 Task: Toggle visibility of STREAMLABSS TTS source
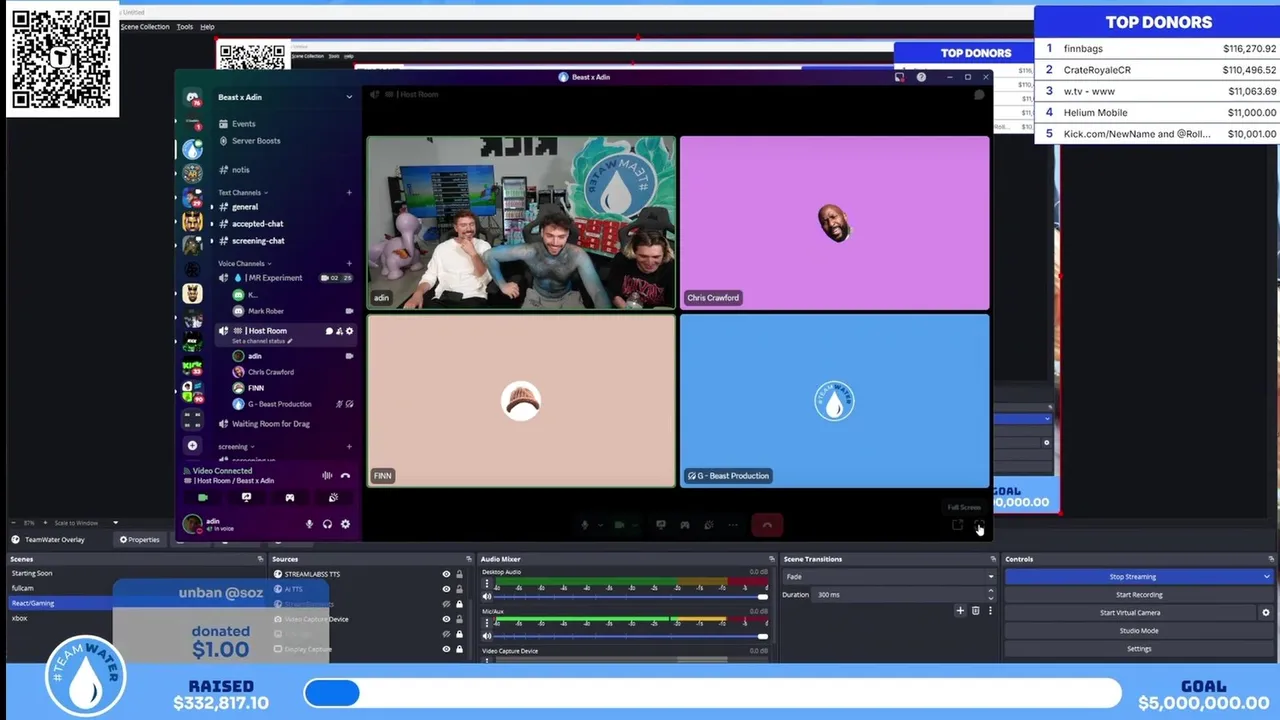446,574
